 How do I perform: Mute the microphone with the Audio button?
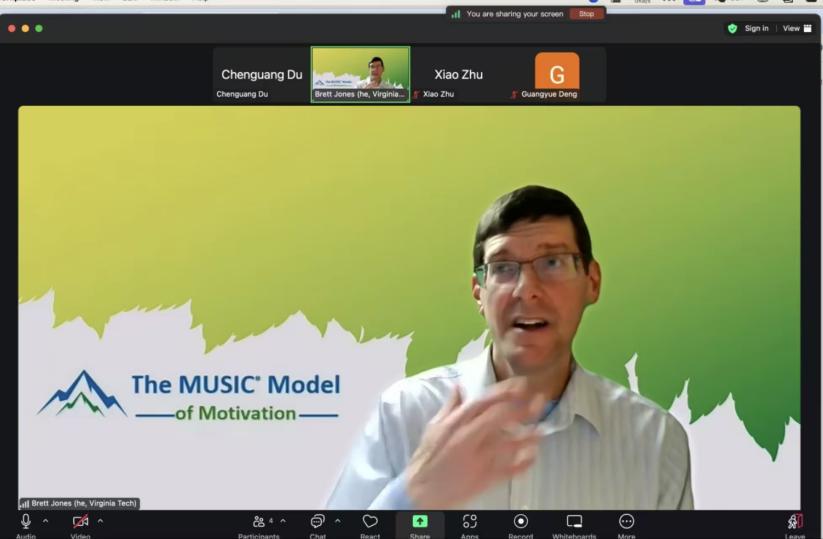[26, 522]
